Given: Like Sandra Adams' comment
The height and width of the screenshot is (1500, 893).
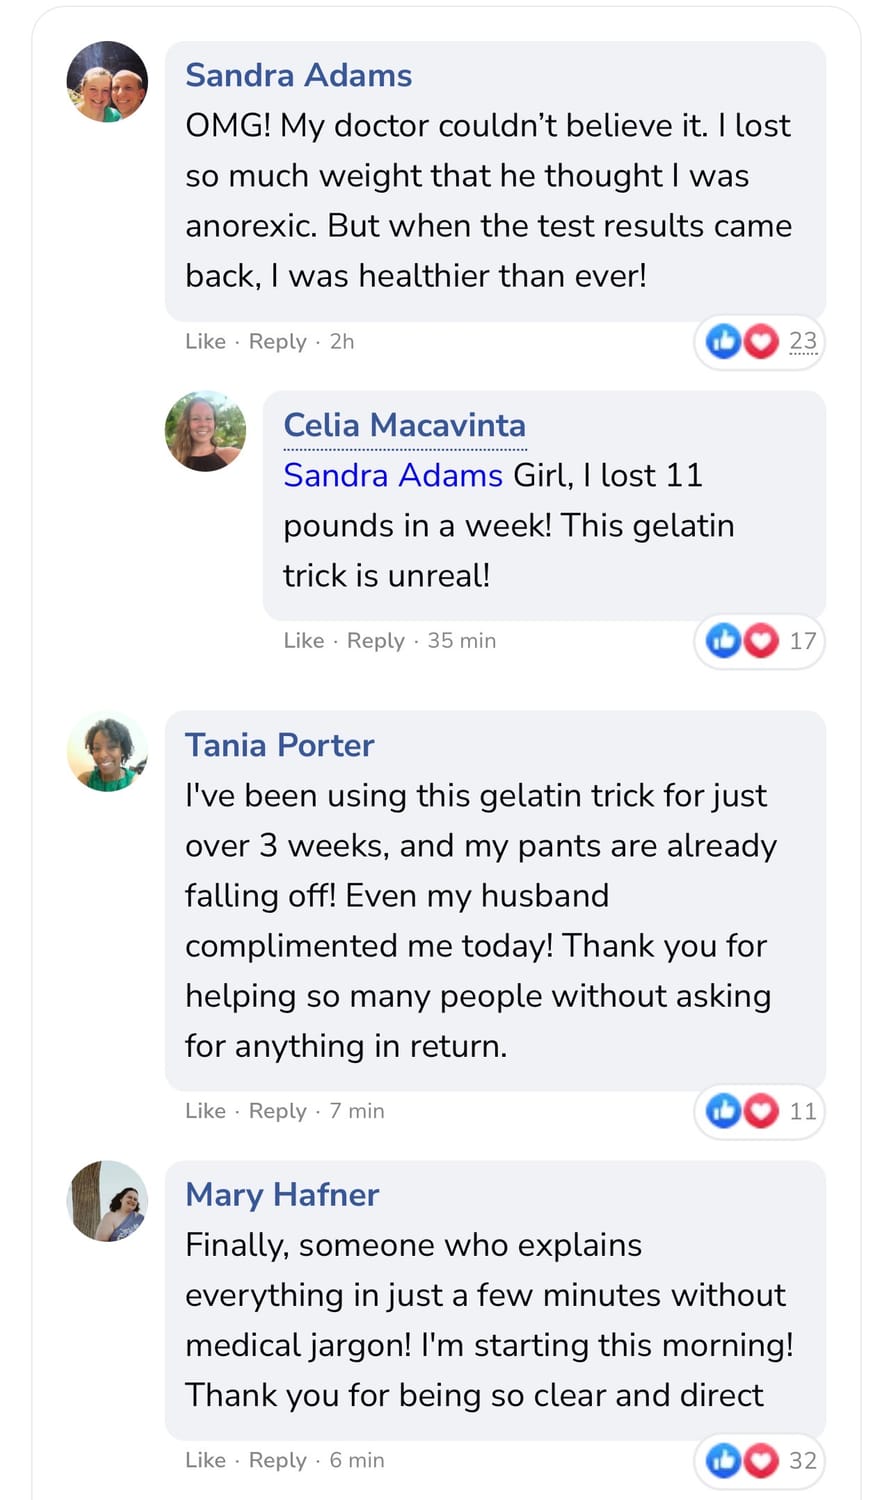Looking at the screenshot, I should (205, 342).
